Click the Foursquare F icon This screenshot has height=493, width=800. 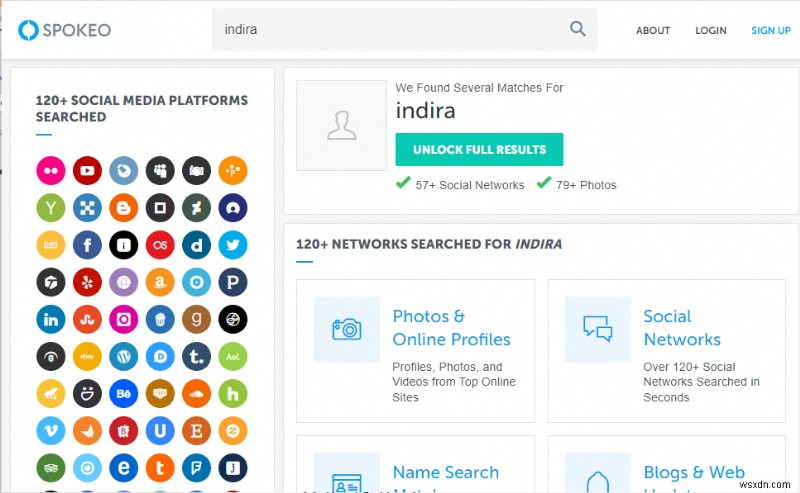click(196, 468)
